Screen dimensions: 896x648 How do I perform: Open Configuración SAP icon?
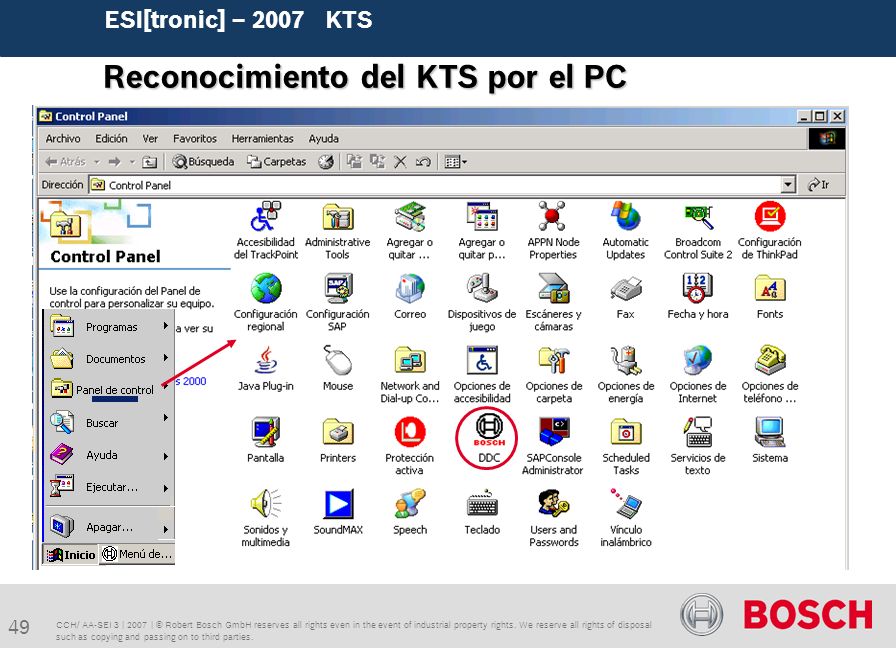coord(338,289)
